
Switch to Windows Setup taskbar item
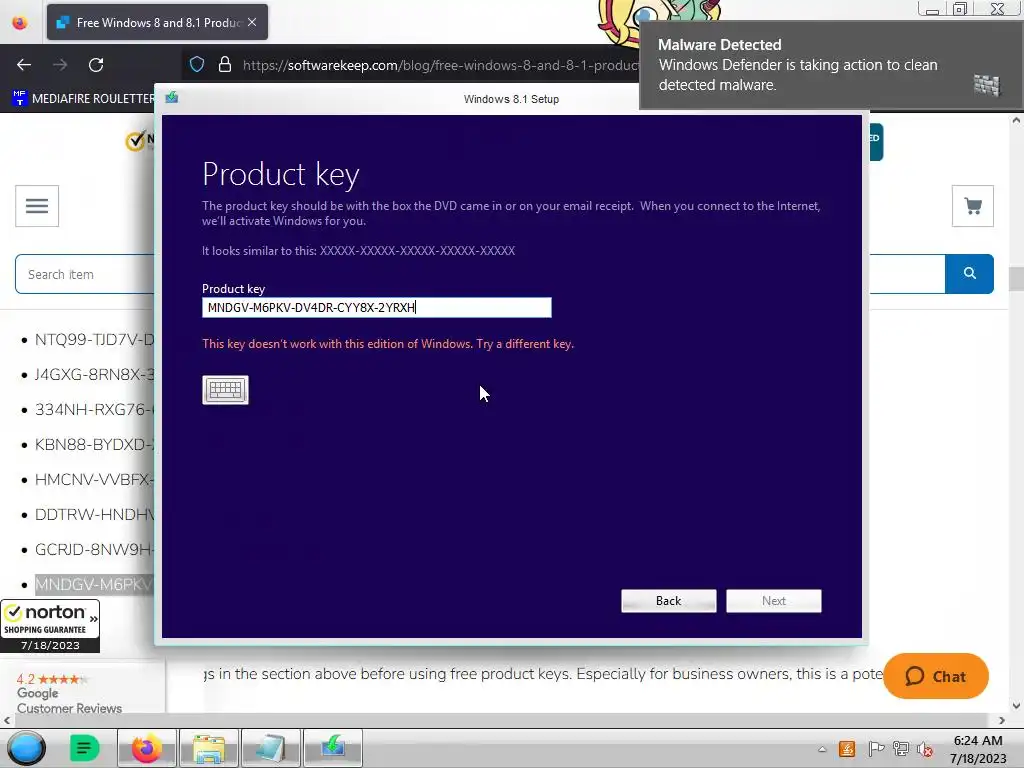click(x=332, y=748)
